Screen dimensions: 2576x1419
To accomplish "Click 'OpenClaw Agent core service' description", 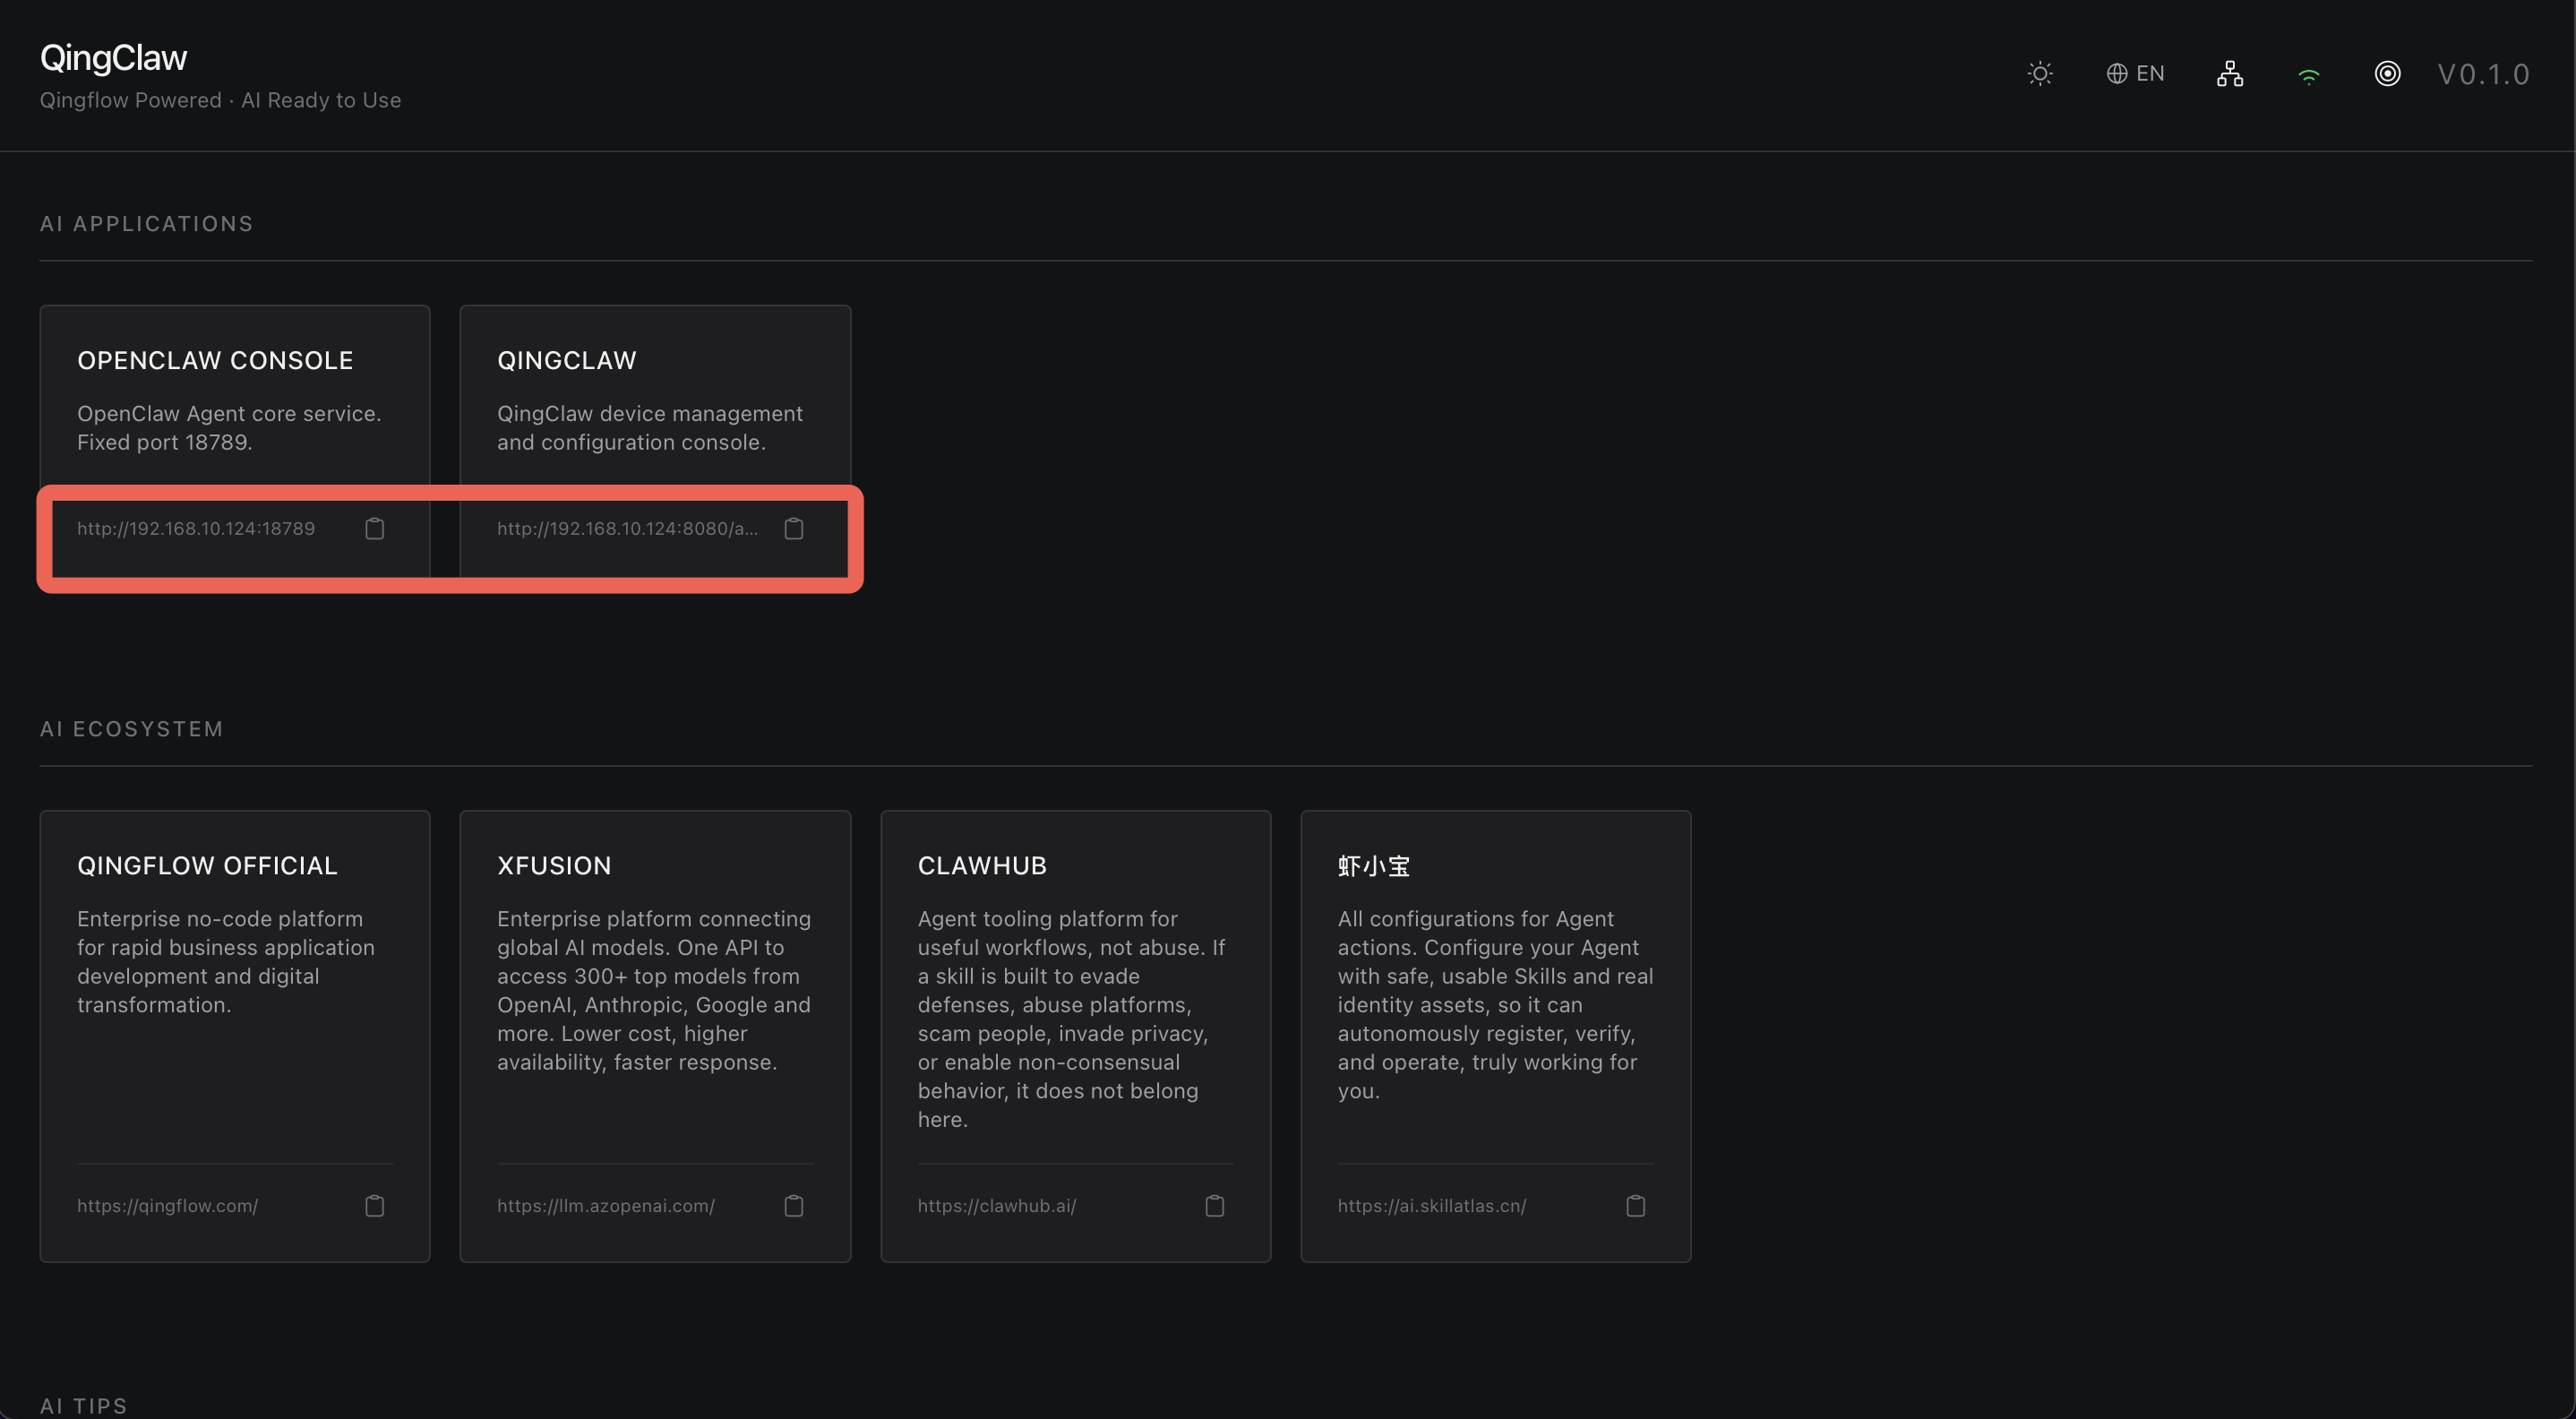I will [229, 428].
